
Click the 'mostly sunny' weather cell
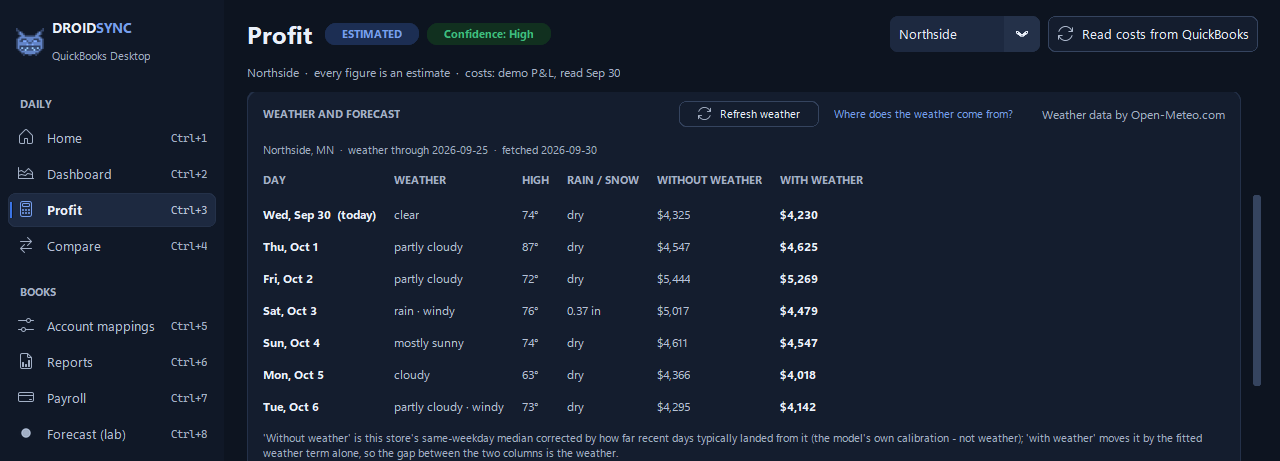coord(428,343)
